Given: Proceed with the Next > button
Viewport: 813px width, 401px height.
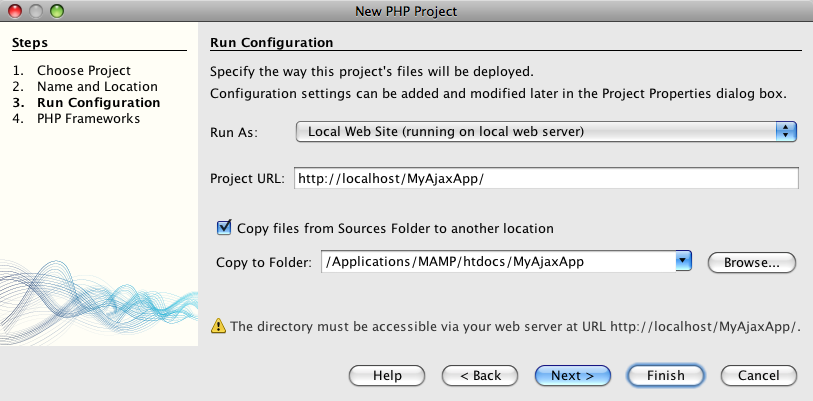Looking at the screenshot, I should point(572,376).
